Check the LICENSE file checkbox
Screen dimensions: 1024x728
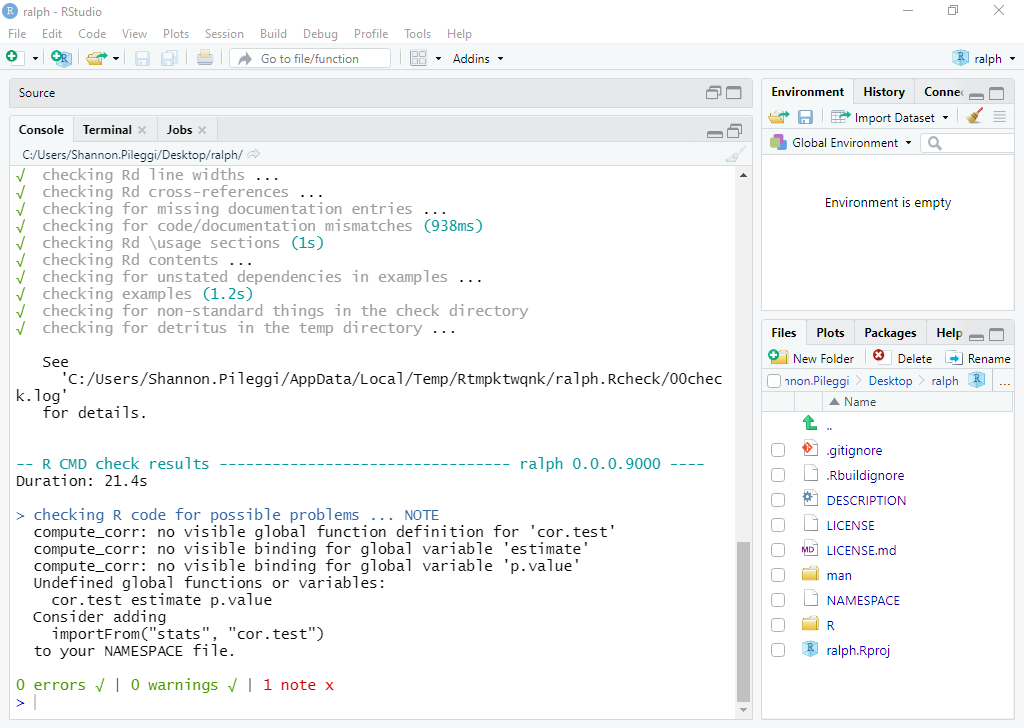tap(778, 526)
